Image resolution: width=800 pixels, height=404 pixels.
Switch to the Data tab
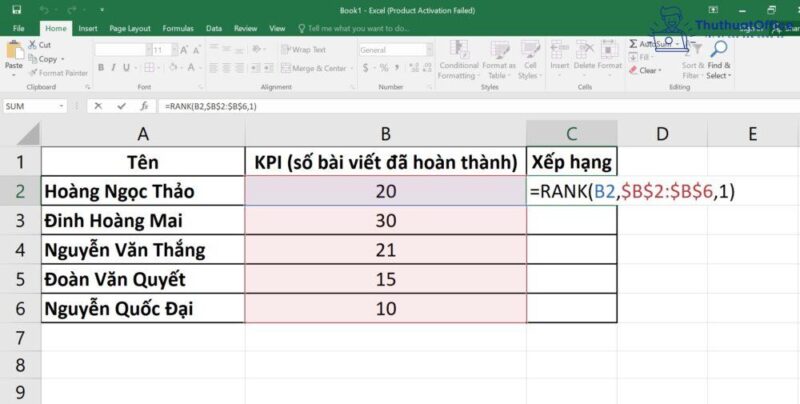tap(214, 29)
